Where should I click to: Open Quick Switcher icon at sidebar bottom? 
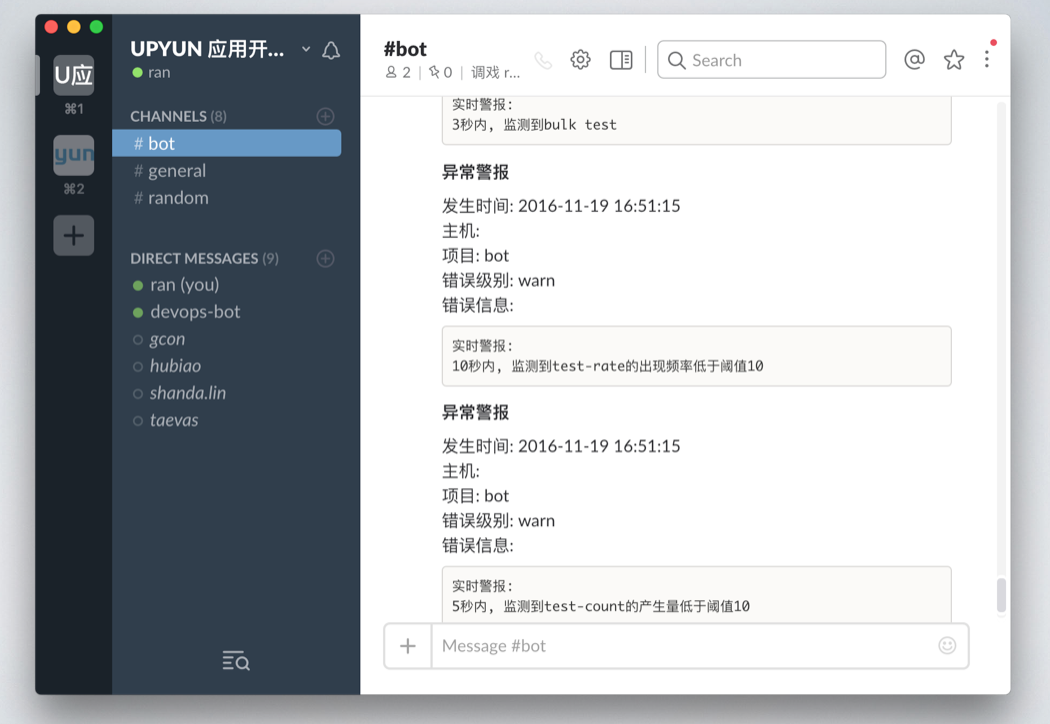[236, 660]
